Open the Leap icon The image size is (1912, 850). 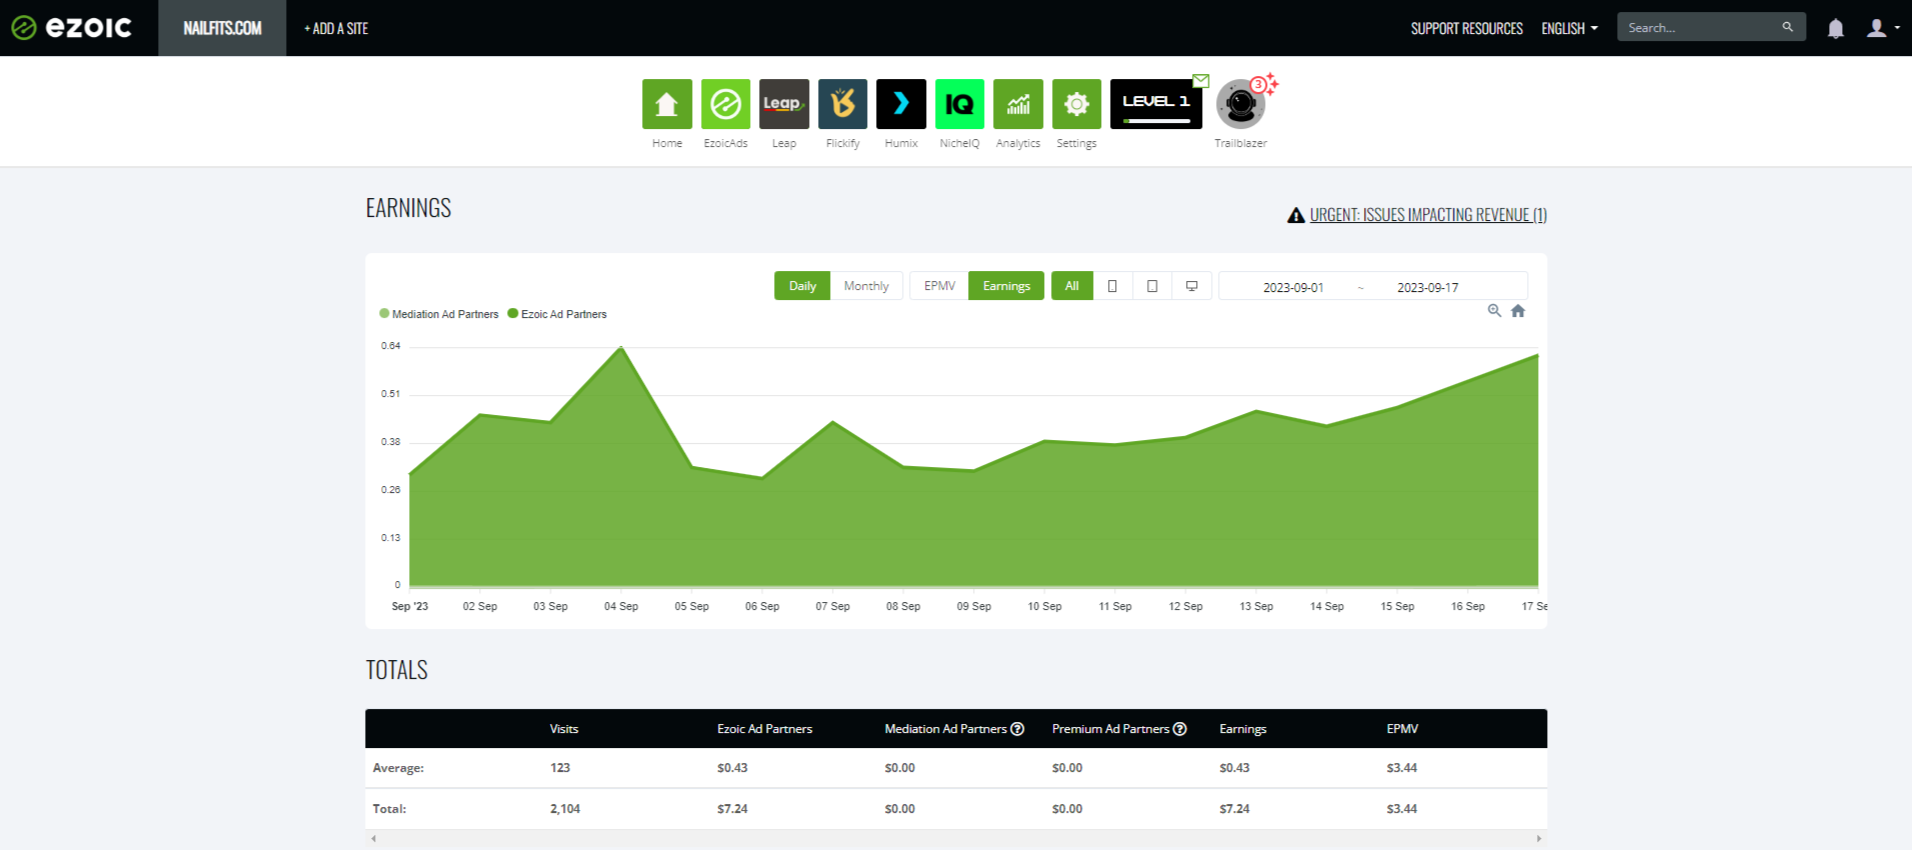pyautogui.click(x=784, y=104)
